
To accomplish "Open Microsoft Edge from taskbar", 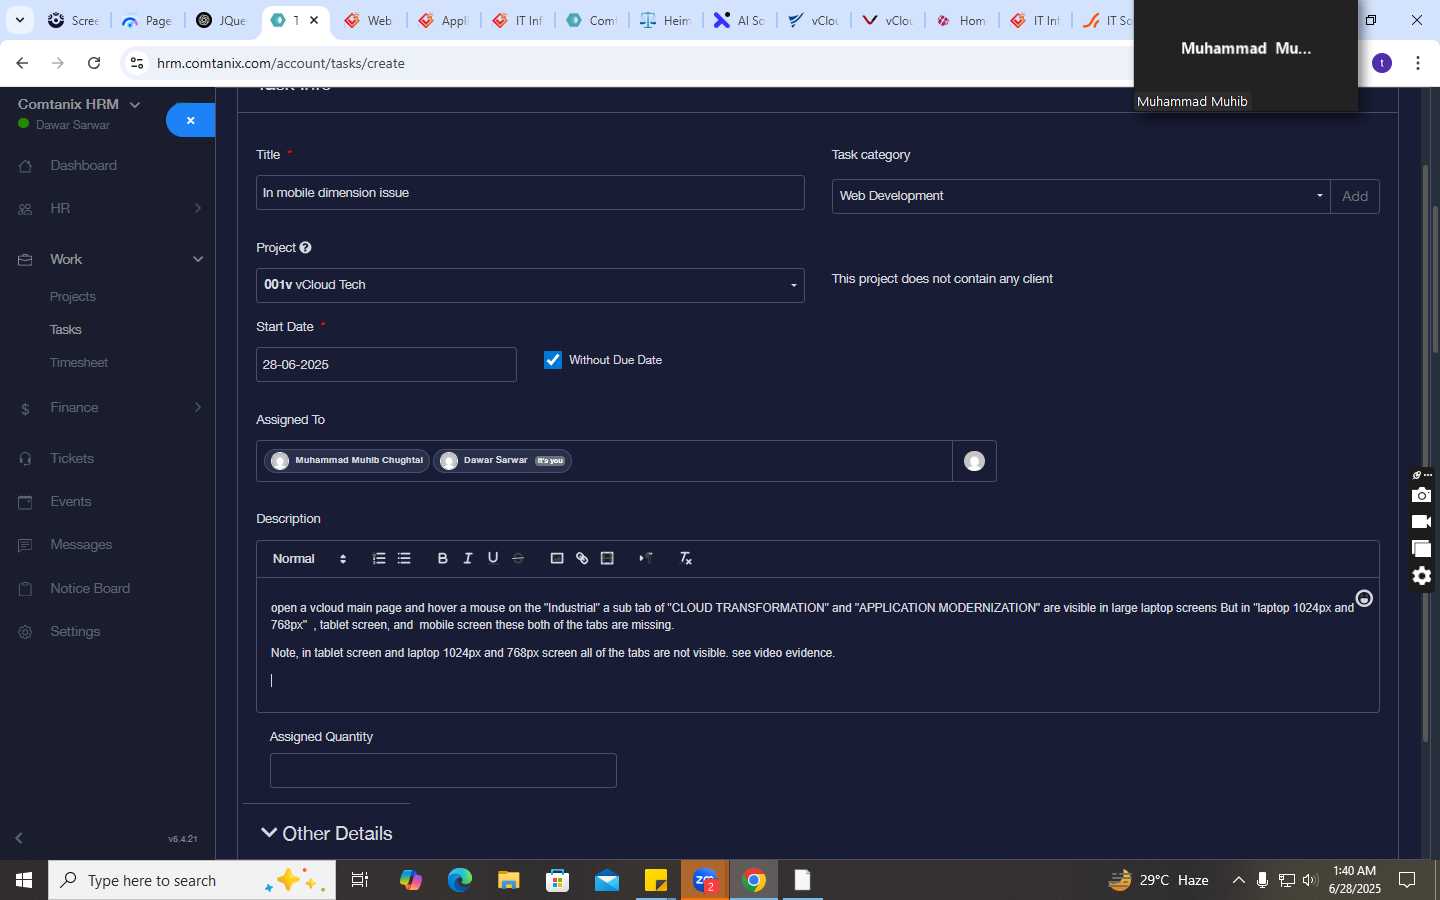I will point(459,880).
